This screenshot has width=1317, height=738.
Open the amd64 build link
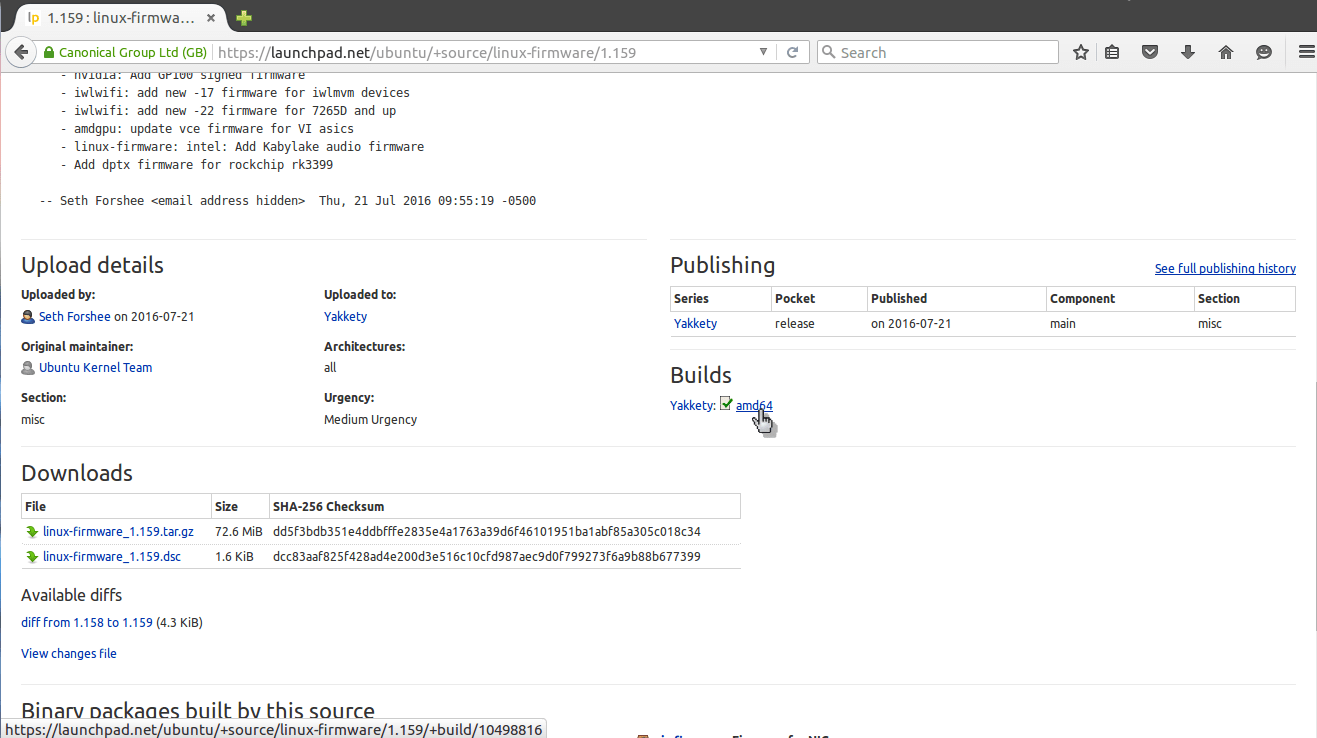tap(754, 405)
